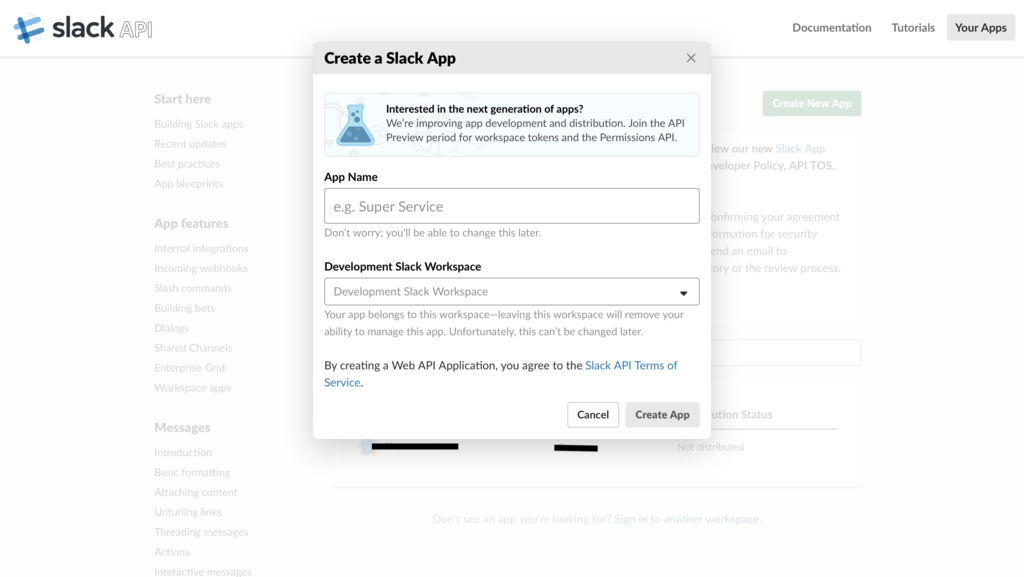Image resolution: width=1024 pixels, height=577 pixels.
Task: Cancel the app creation dialog
Action: pos(593,414)
